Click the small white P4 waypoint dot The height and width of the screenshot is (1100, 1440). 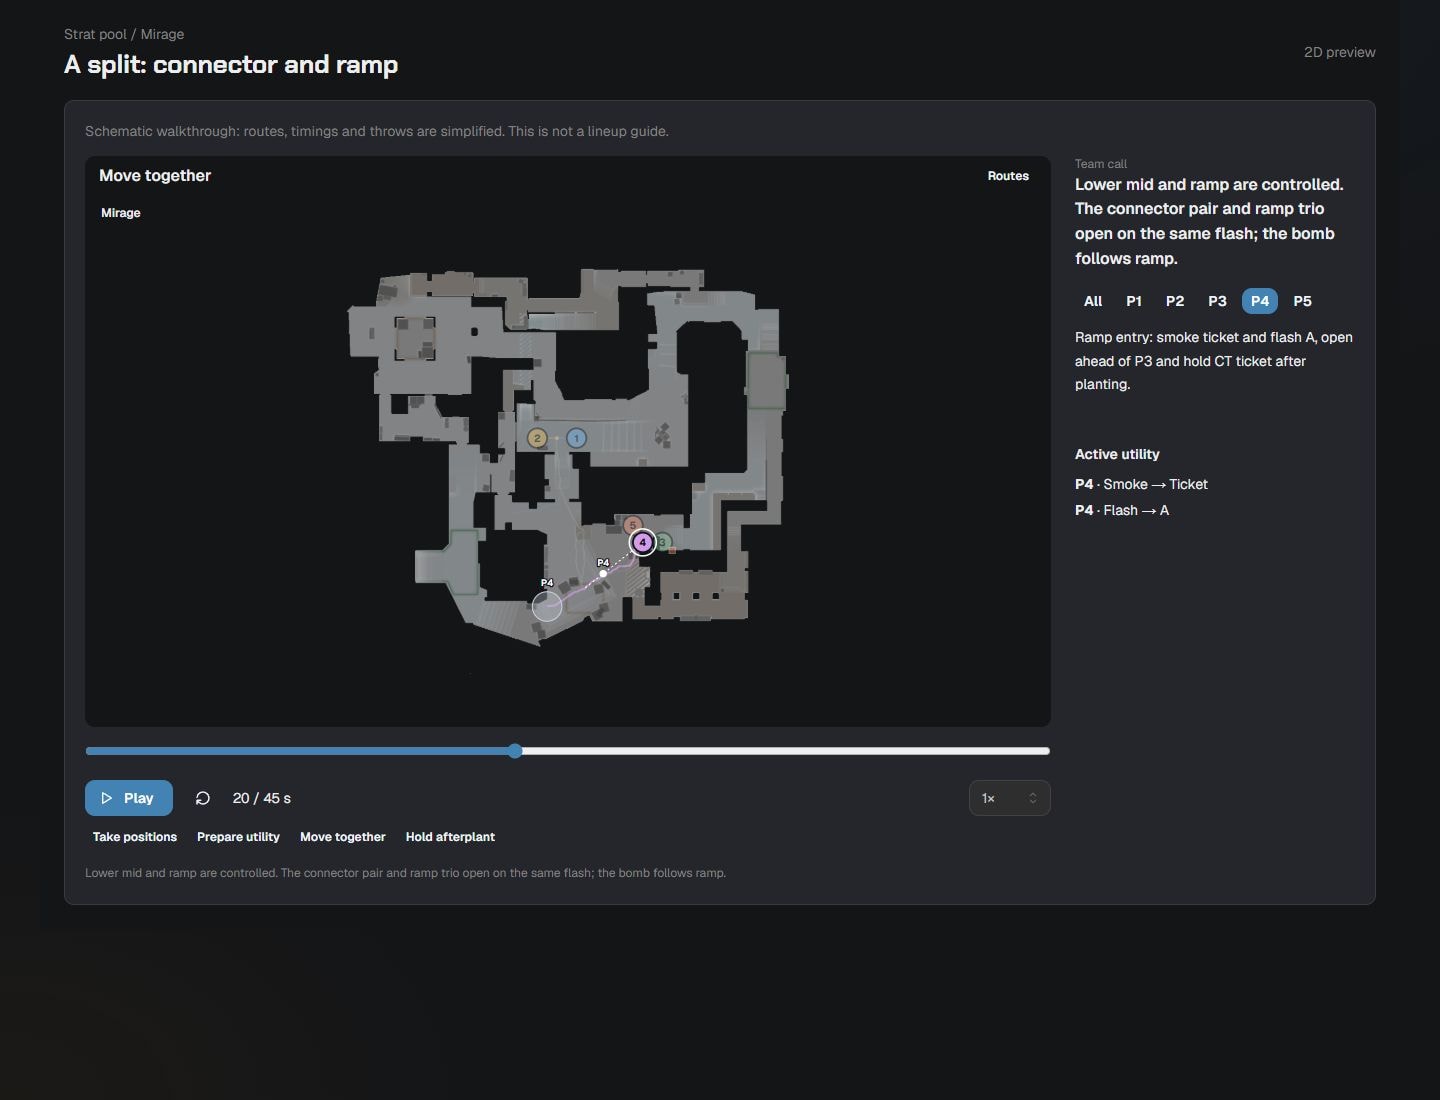[x=603, y=573]
